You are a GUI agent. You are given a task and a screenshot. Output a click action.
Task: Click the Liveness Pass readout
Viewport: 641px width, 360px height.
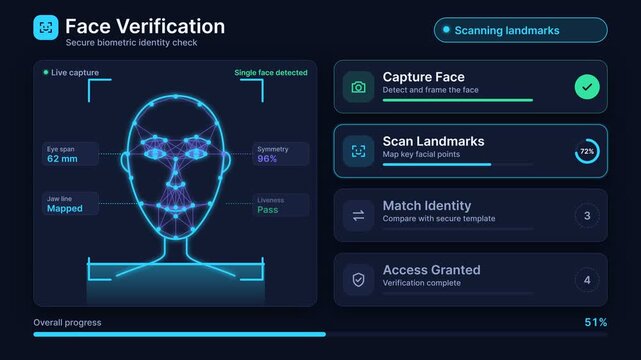tap(280, 205)
